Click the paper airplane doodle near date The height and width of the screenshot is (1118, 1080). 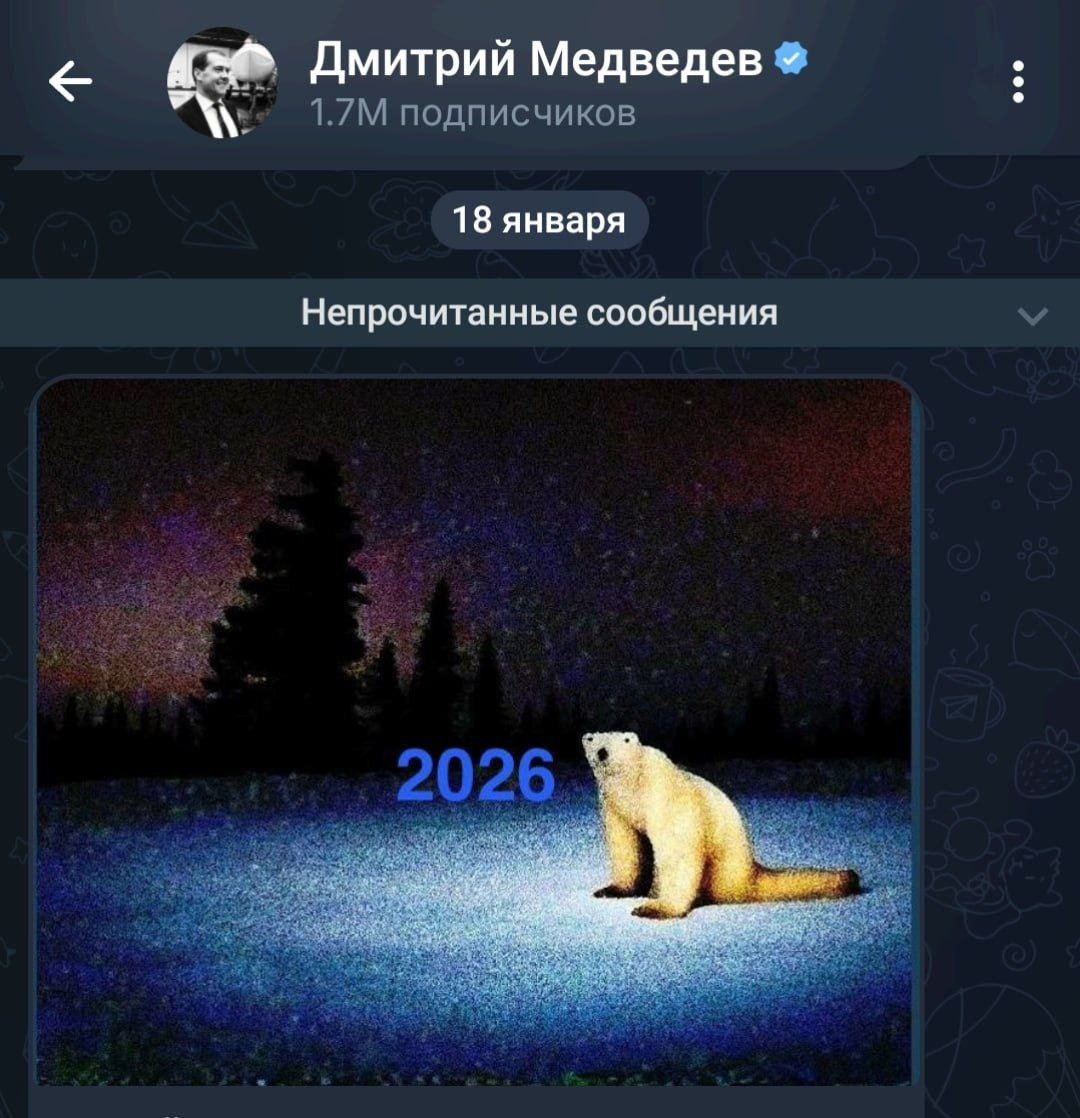coord(219,225)
